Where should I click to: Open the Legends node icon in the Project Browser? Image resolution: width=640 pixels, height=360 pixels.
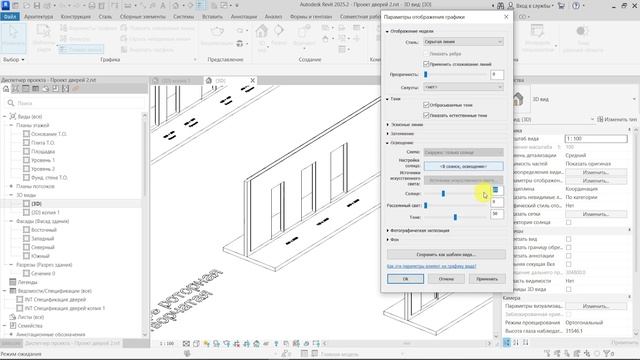pos(13,282)
